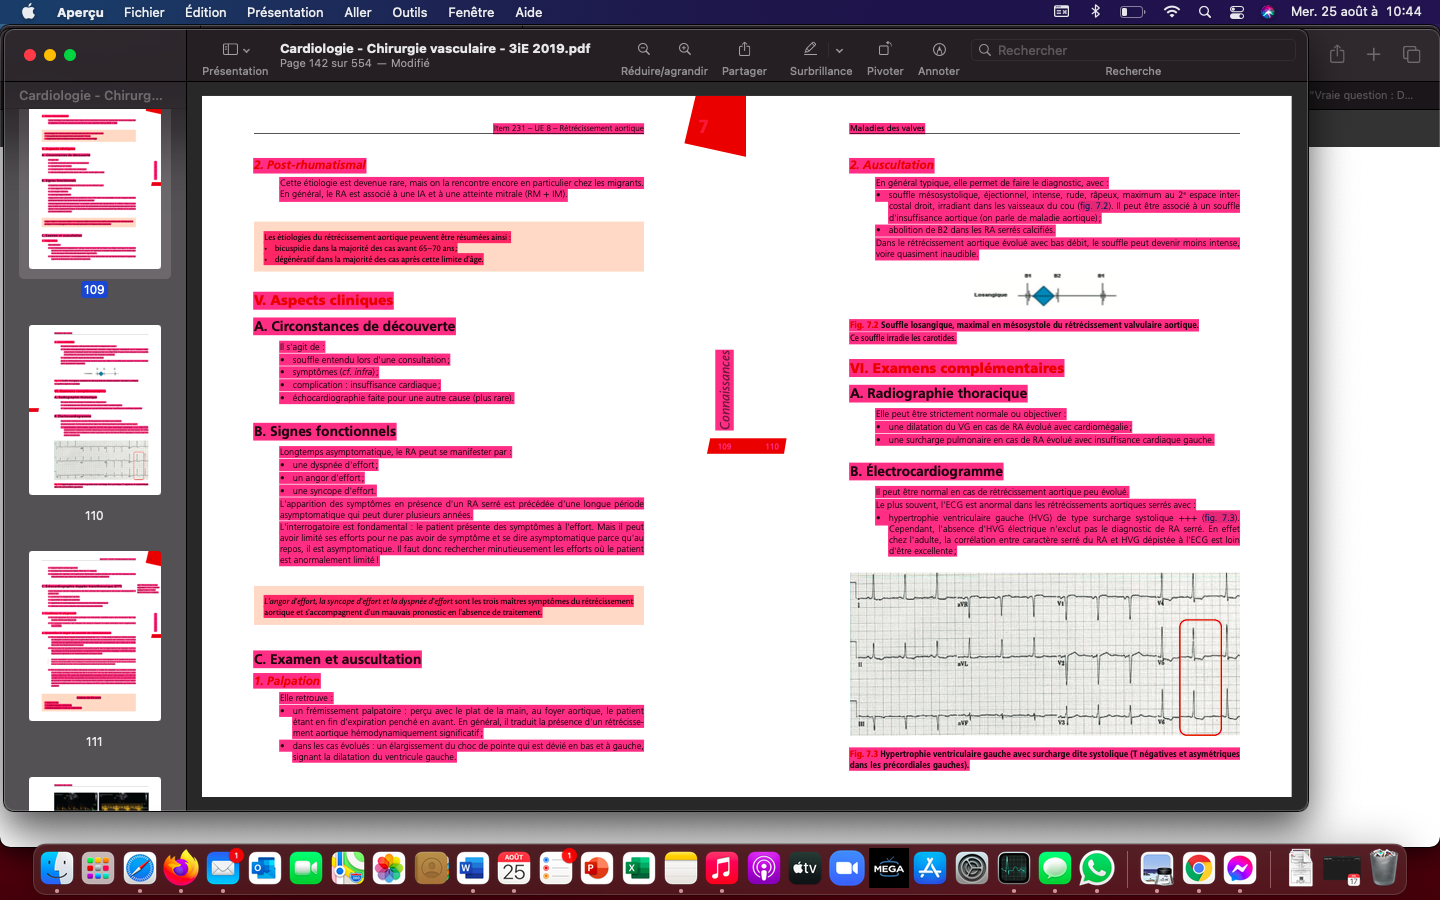Launch Safari from the Dock

pyautogui.click(x=140, y=868)
